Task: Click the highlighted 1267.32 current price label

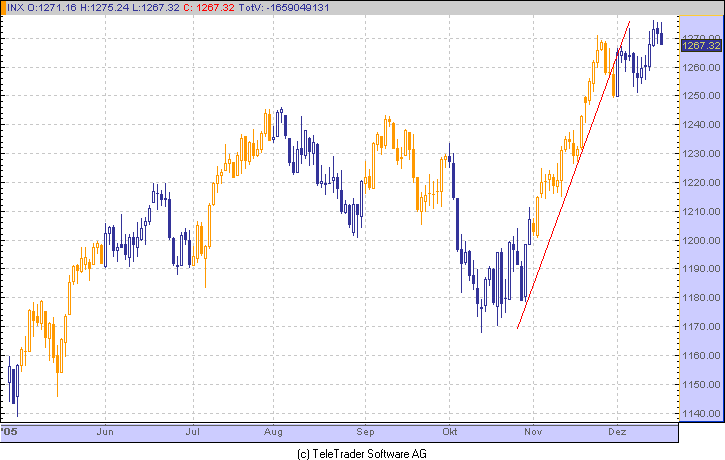Action: pos(701,45)
